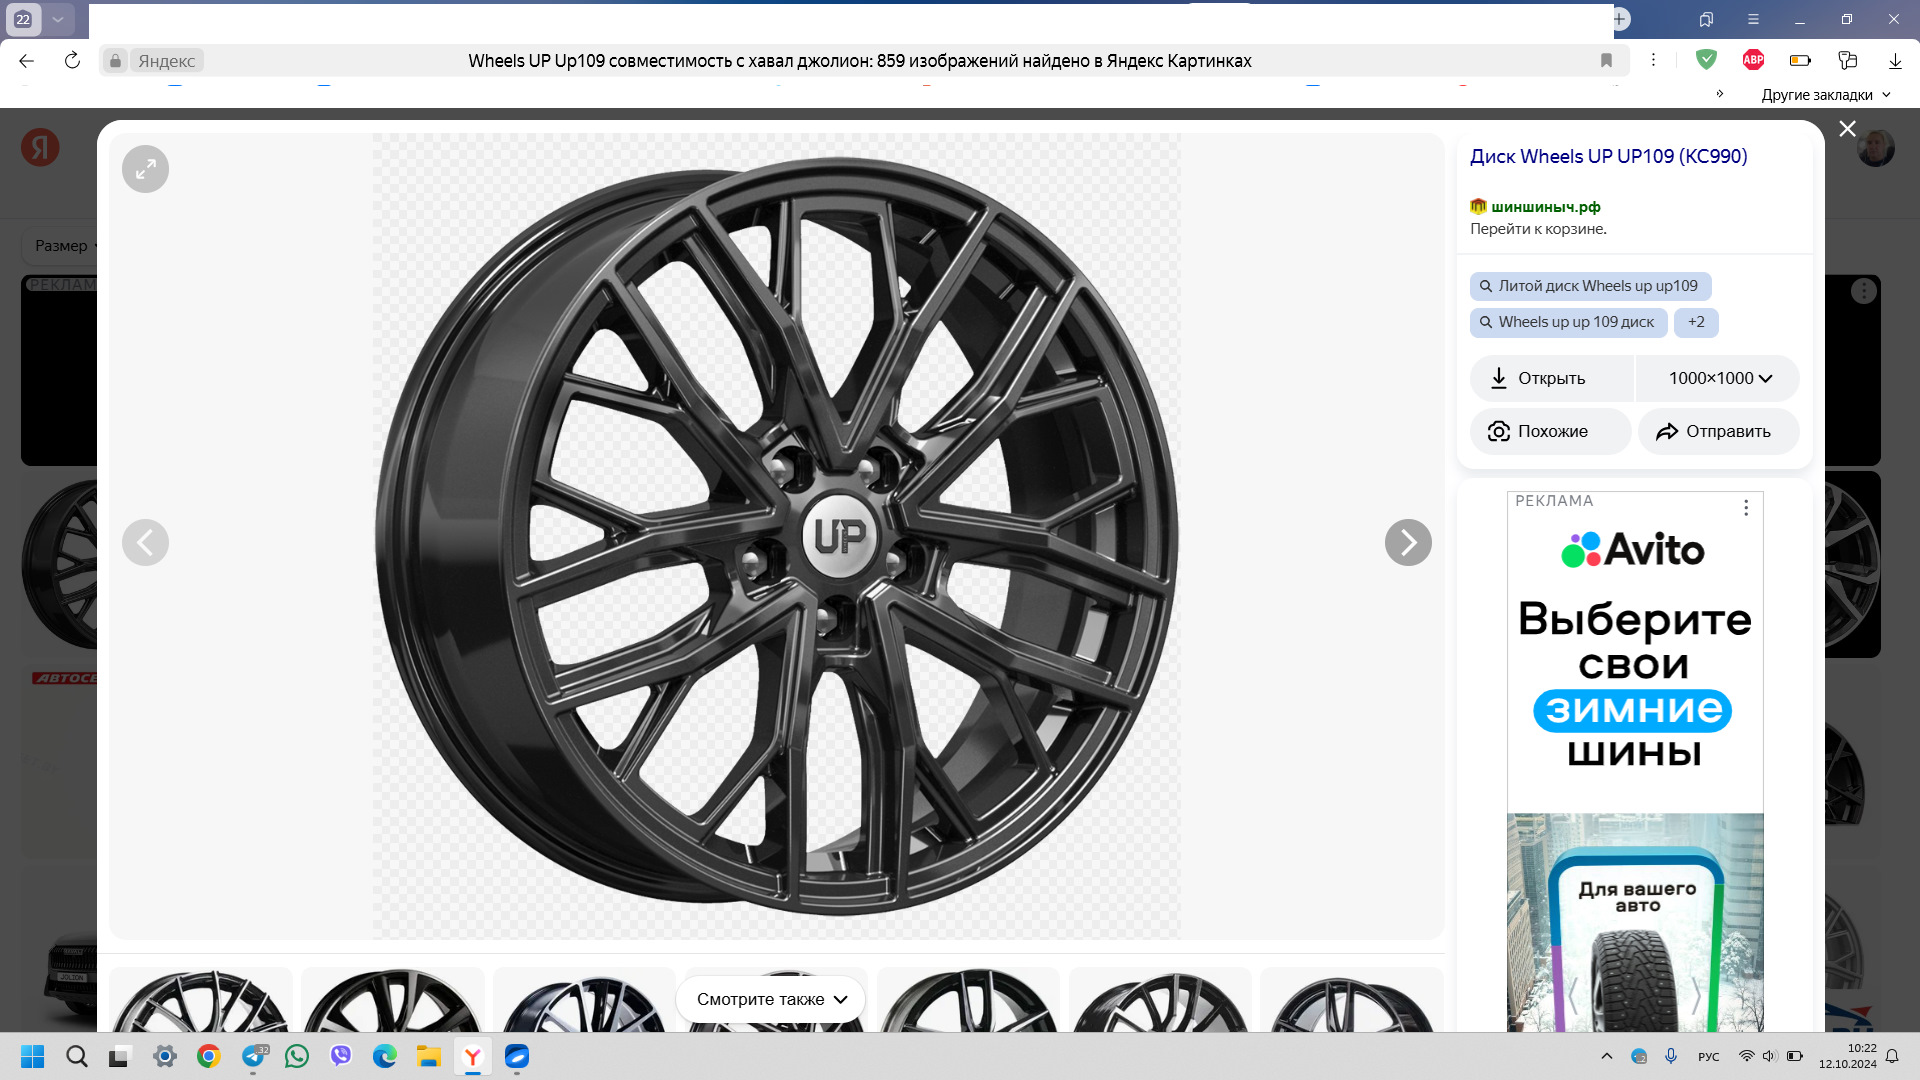This screenshot has height=1080, width=1920.
Task: Click the Похожие similar images button
Action: click(x=1550, y=431)
